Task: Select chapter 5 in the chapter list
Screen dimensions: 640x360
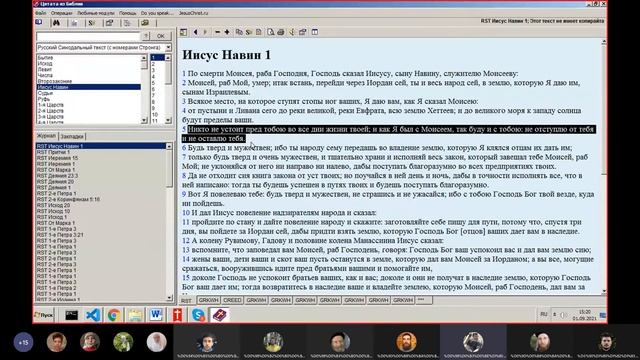Action: point(153,83)
